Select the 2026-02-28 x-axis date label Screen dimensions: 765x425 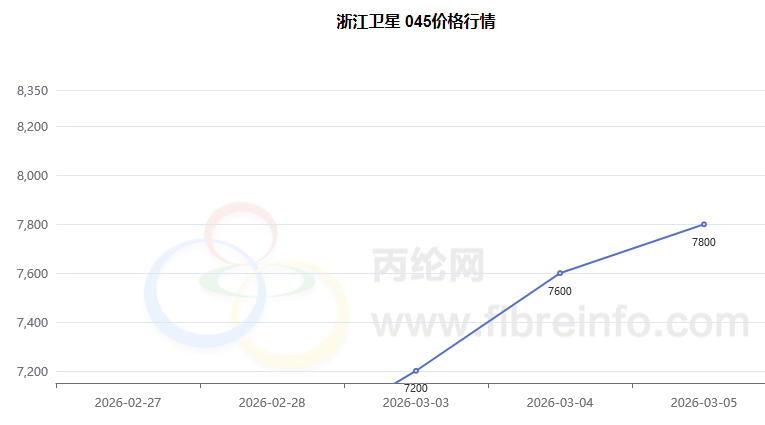pyautogui.click(x=272, y=402)
